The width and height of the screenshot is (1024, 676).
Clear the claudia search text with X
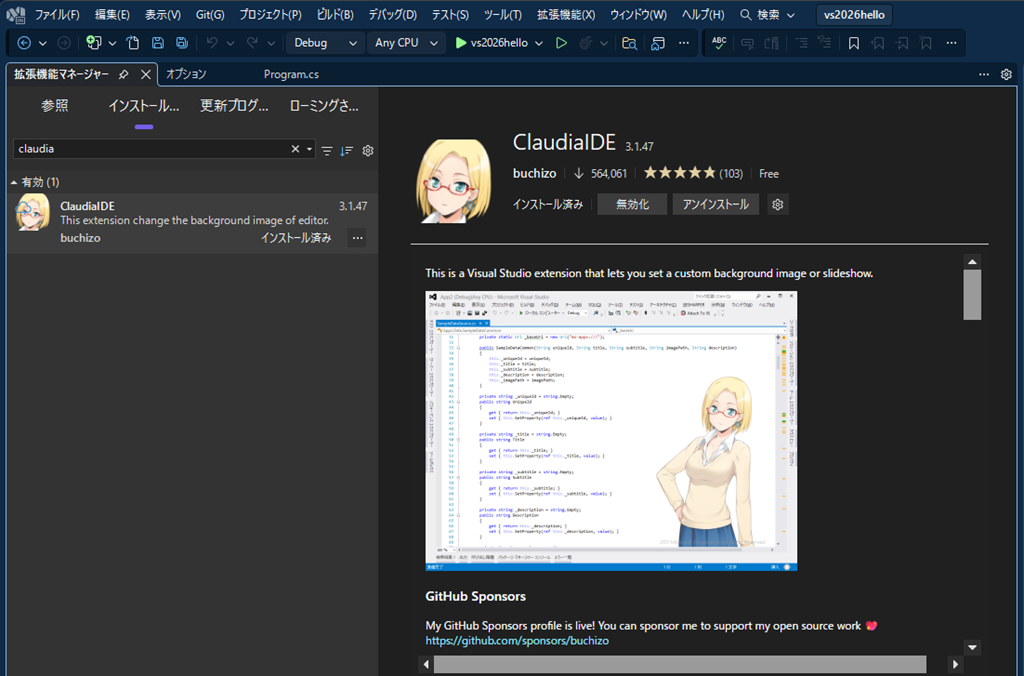pos(295,149)
